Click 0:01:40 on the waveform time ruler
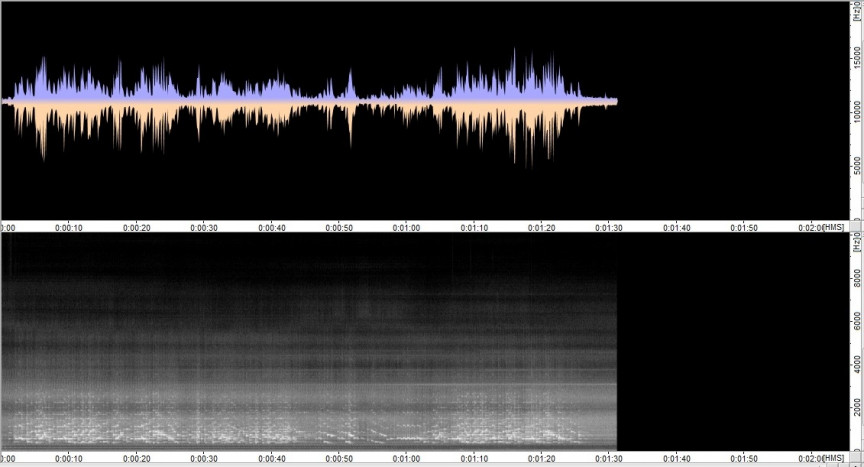This screenshot has height=467, width=864. click(676, 227)
